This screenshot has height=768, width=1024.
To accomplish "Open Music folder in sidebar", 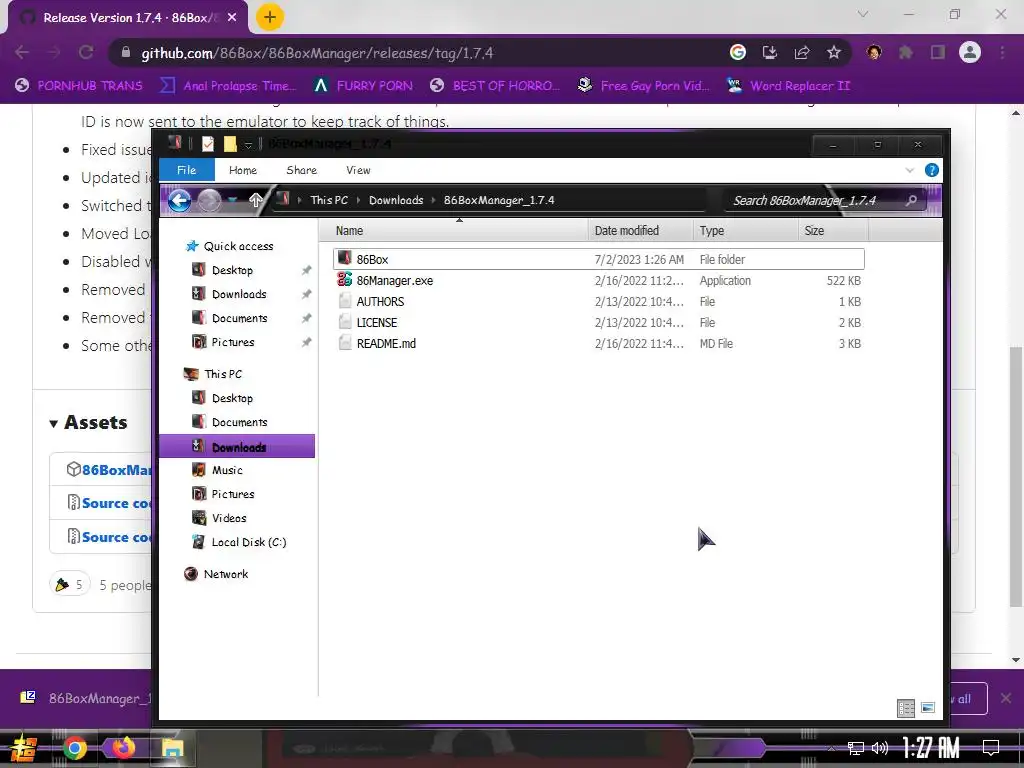I will coord(227,470).
